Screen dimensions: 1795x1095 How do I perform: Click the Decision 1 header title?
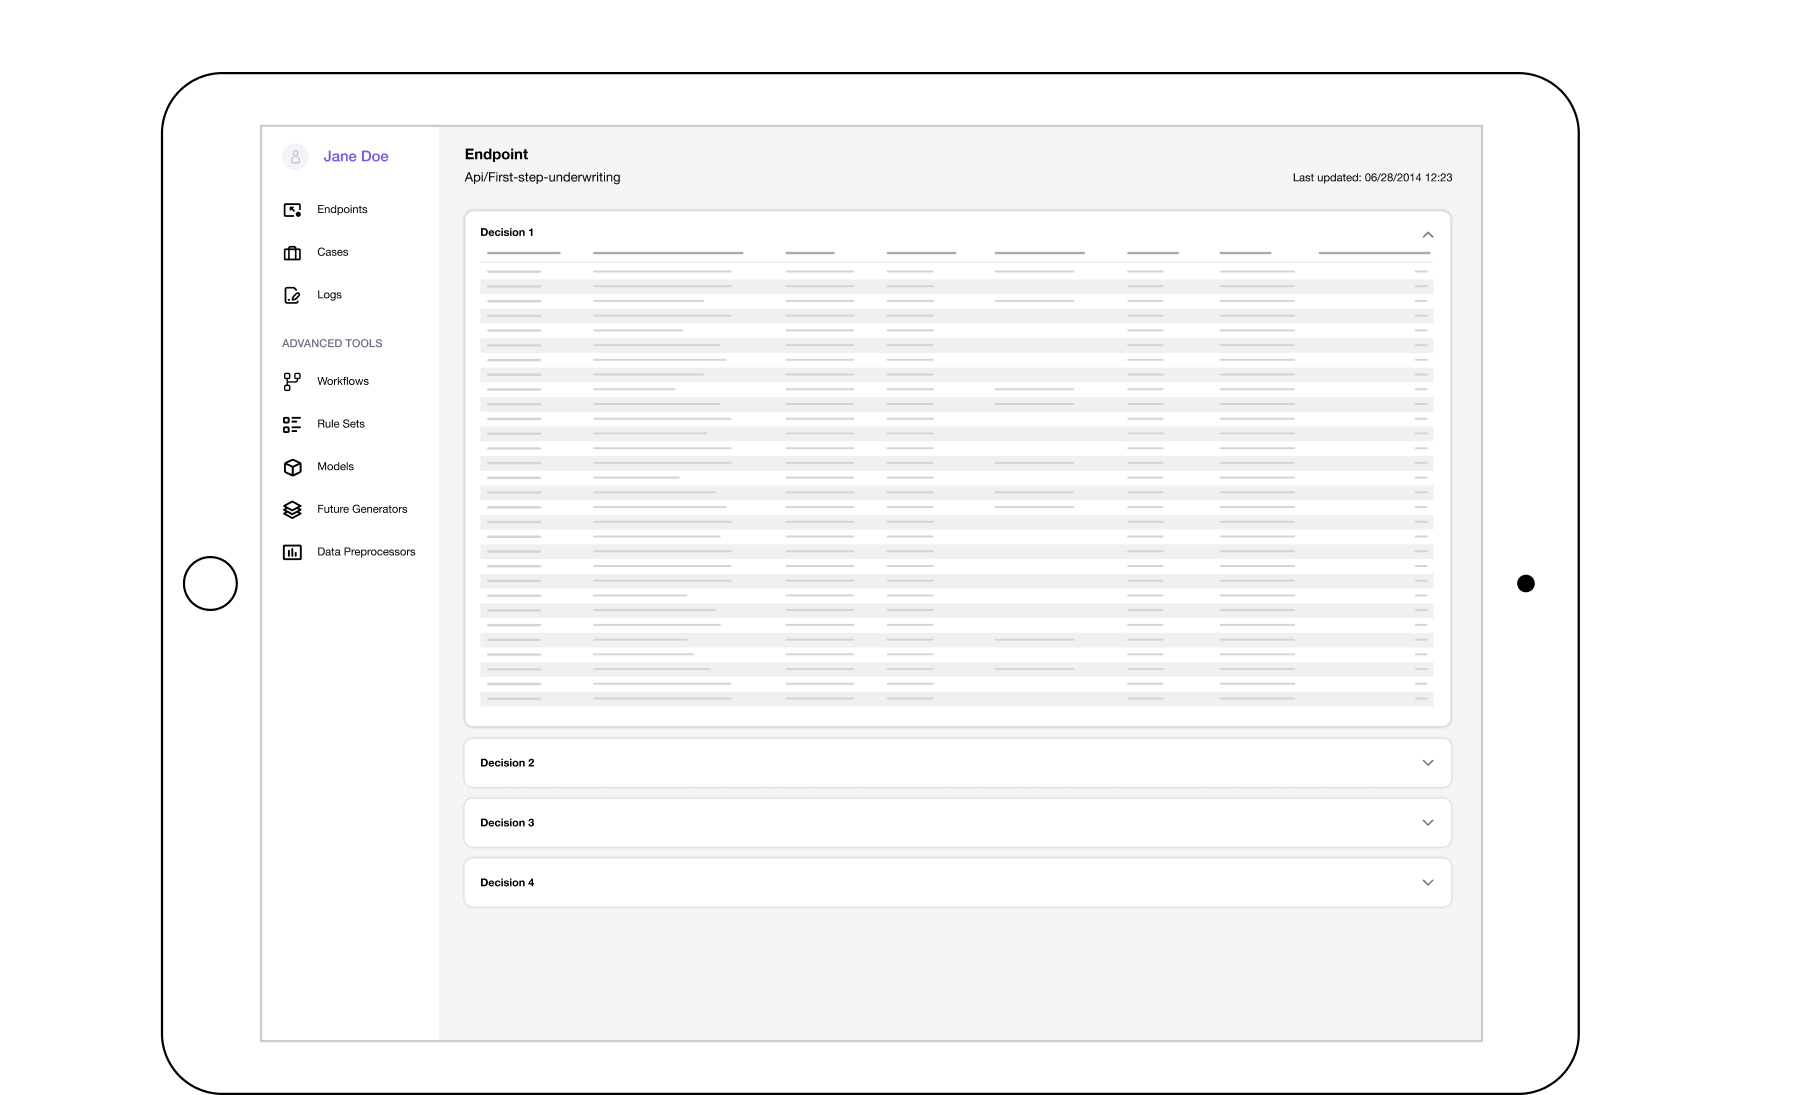507,232
